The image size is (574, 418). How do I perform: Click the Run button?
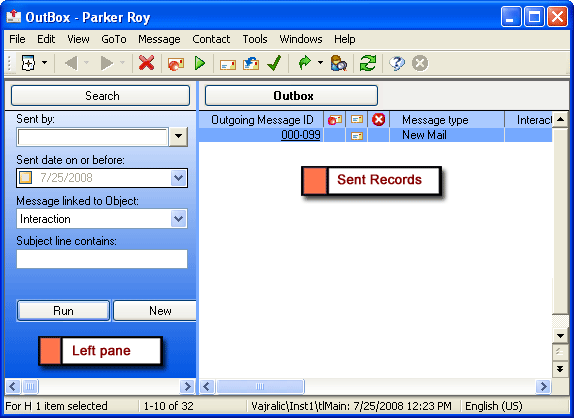point(63,311)
